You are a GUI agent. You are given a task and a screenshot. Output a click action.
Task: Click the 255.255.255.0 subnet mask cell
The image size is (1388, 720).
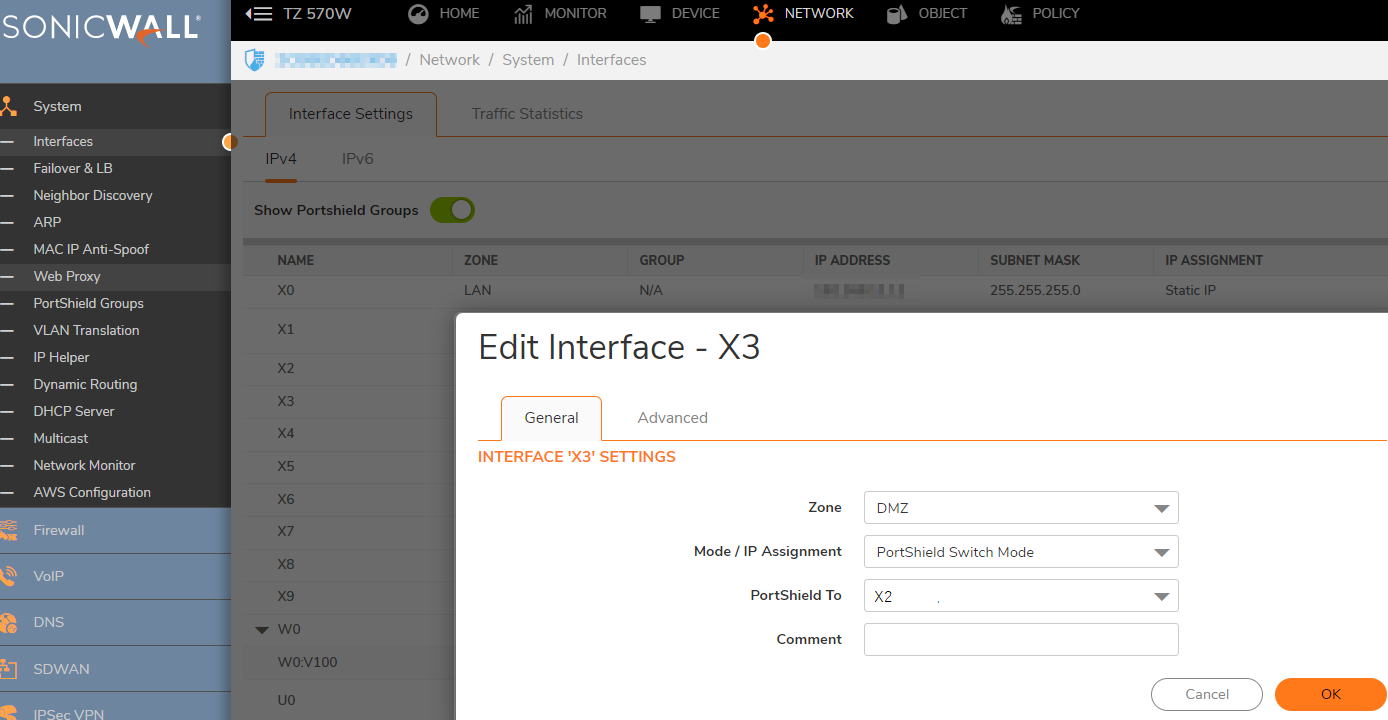click(x=1035, y=291)
